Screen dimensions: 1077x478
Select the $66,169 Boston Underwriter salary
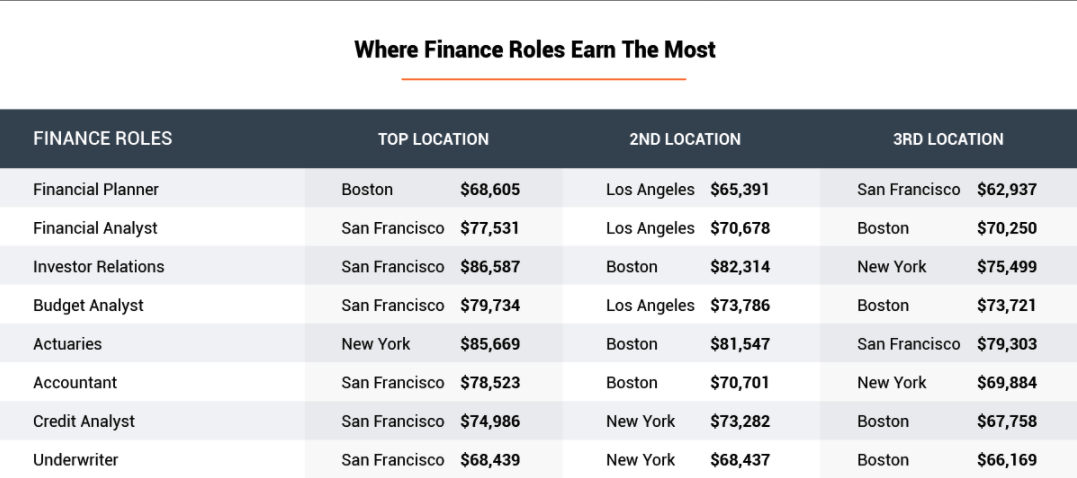pyautogui.click(x=1007, y=460)
